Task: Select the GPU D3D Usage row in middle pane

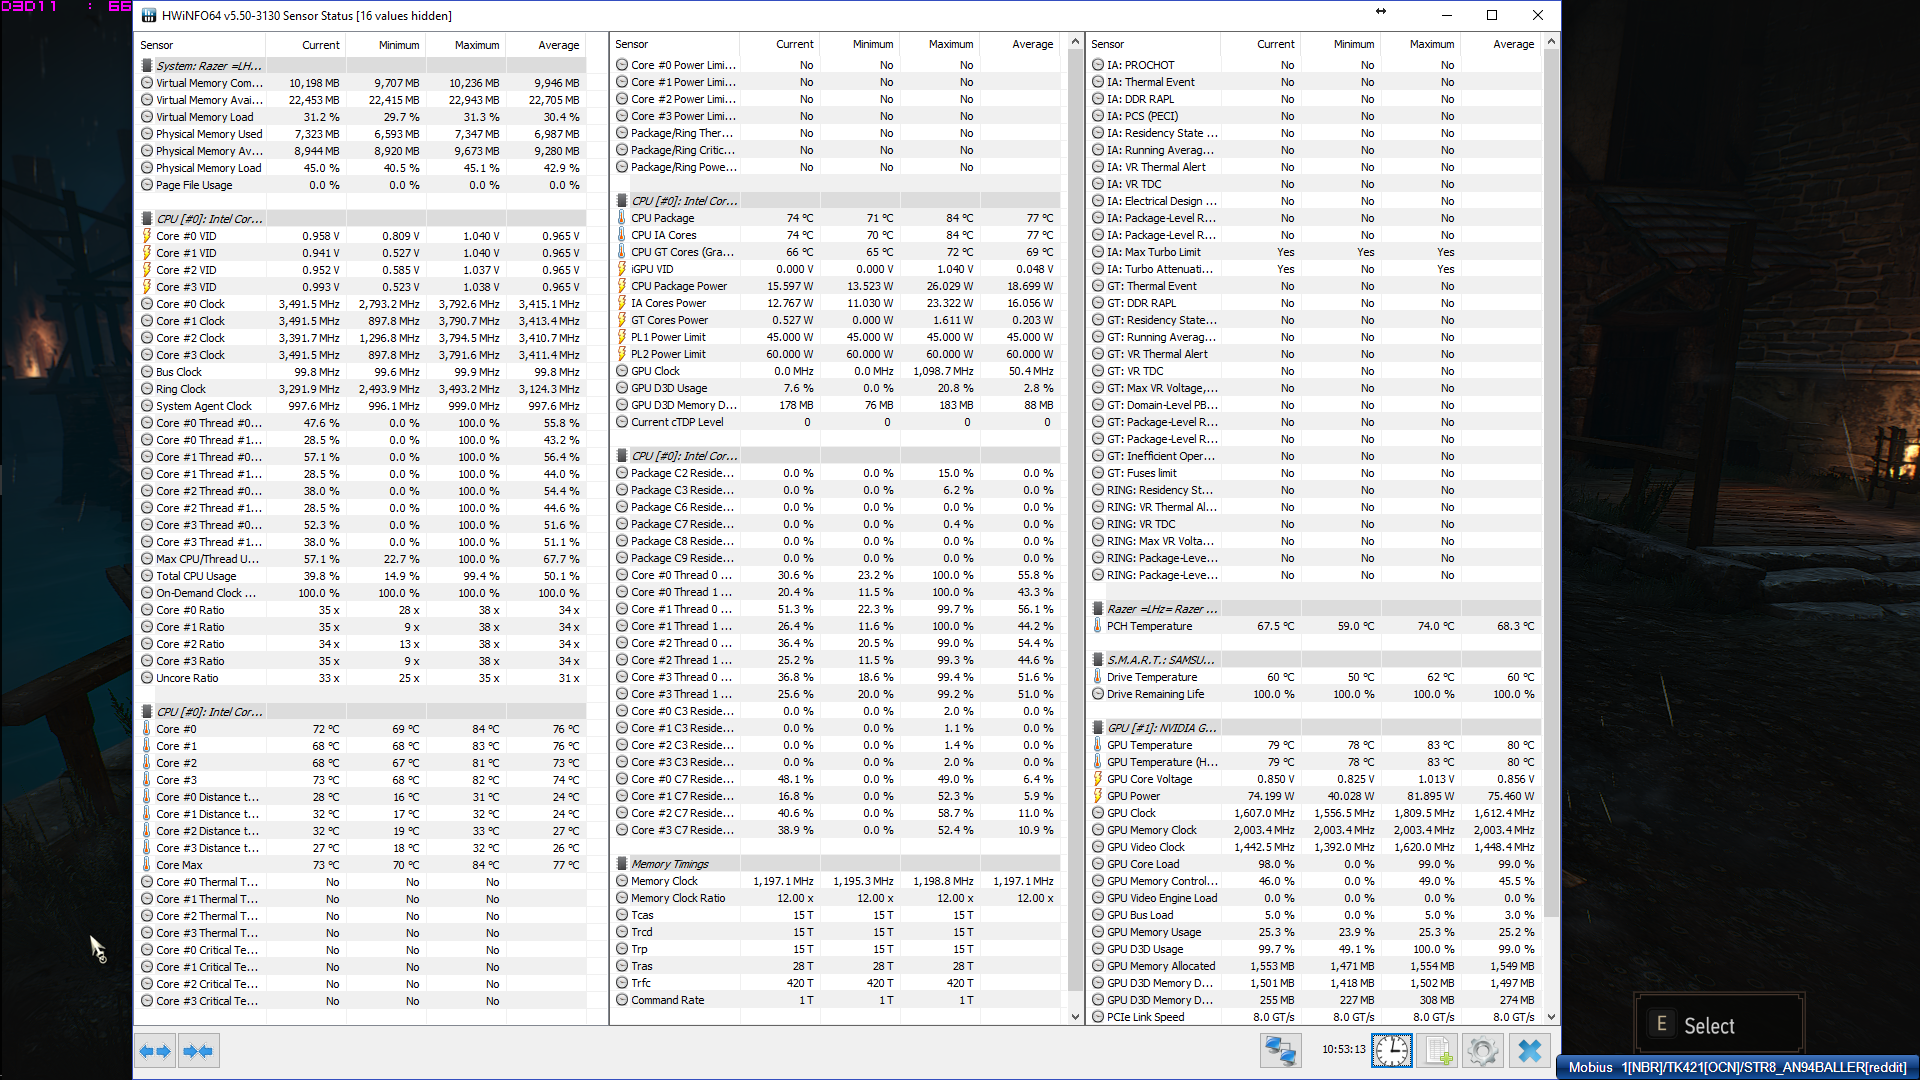Action: [x=836, y=388]
